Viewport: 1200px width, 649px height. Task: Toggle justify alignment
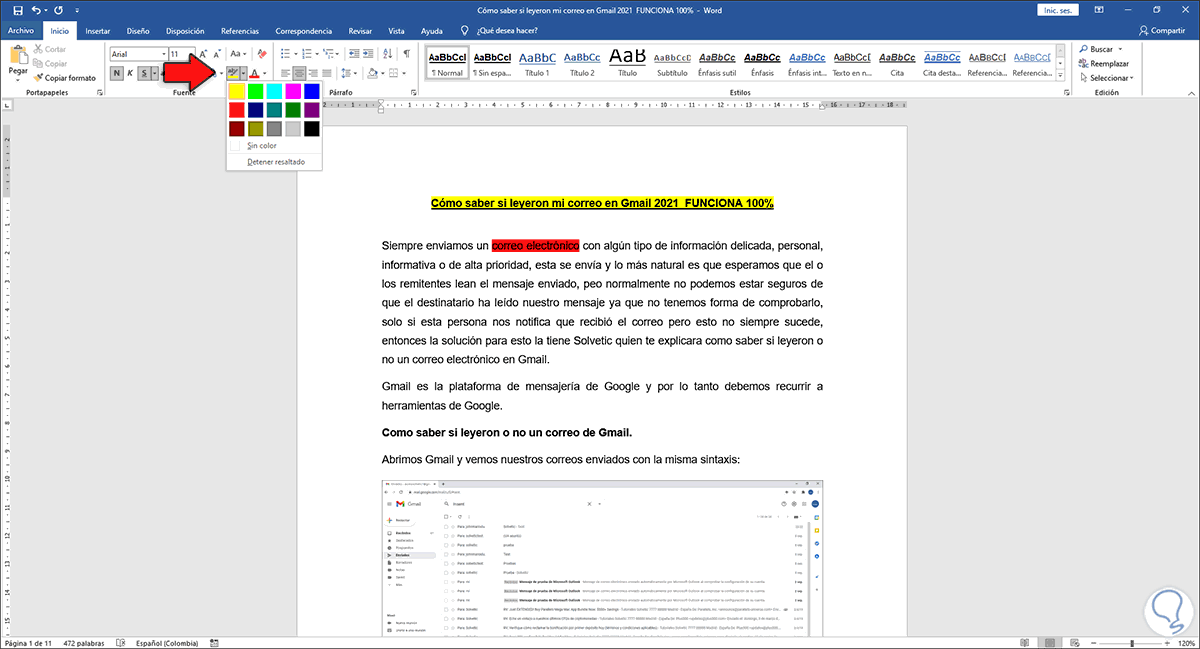point(327,73)
